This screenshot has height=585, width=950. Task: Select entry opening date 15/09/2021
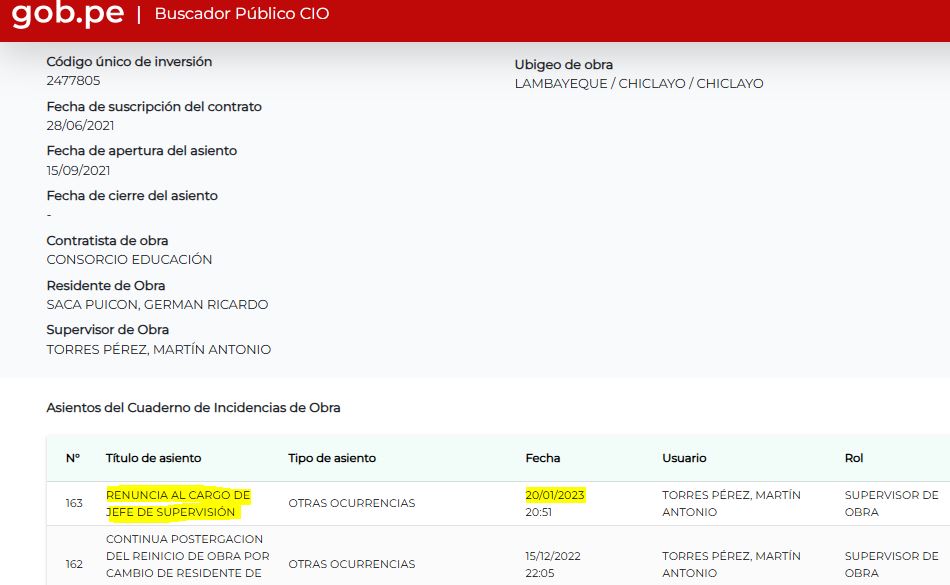pos(78,170)
